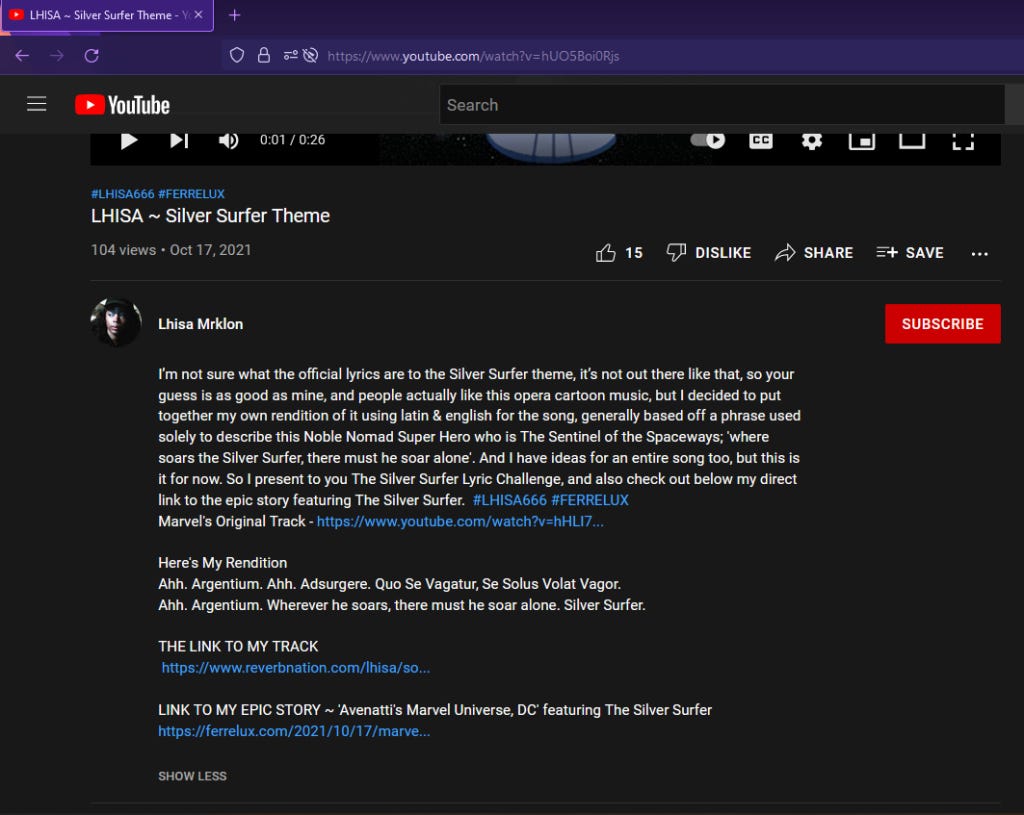
Task: Enter full screen mode
Action: (x=963, y=140)
